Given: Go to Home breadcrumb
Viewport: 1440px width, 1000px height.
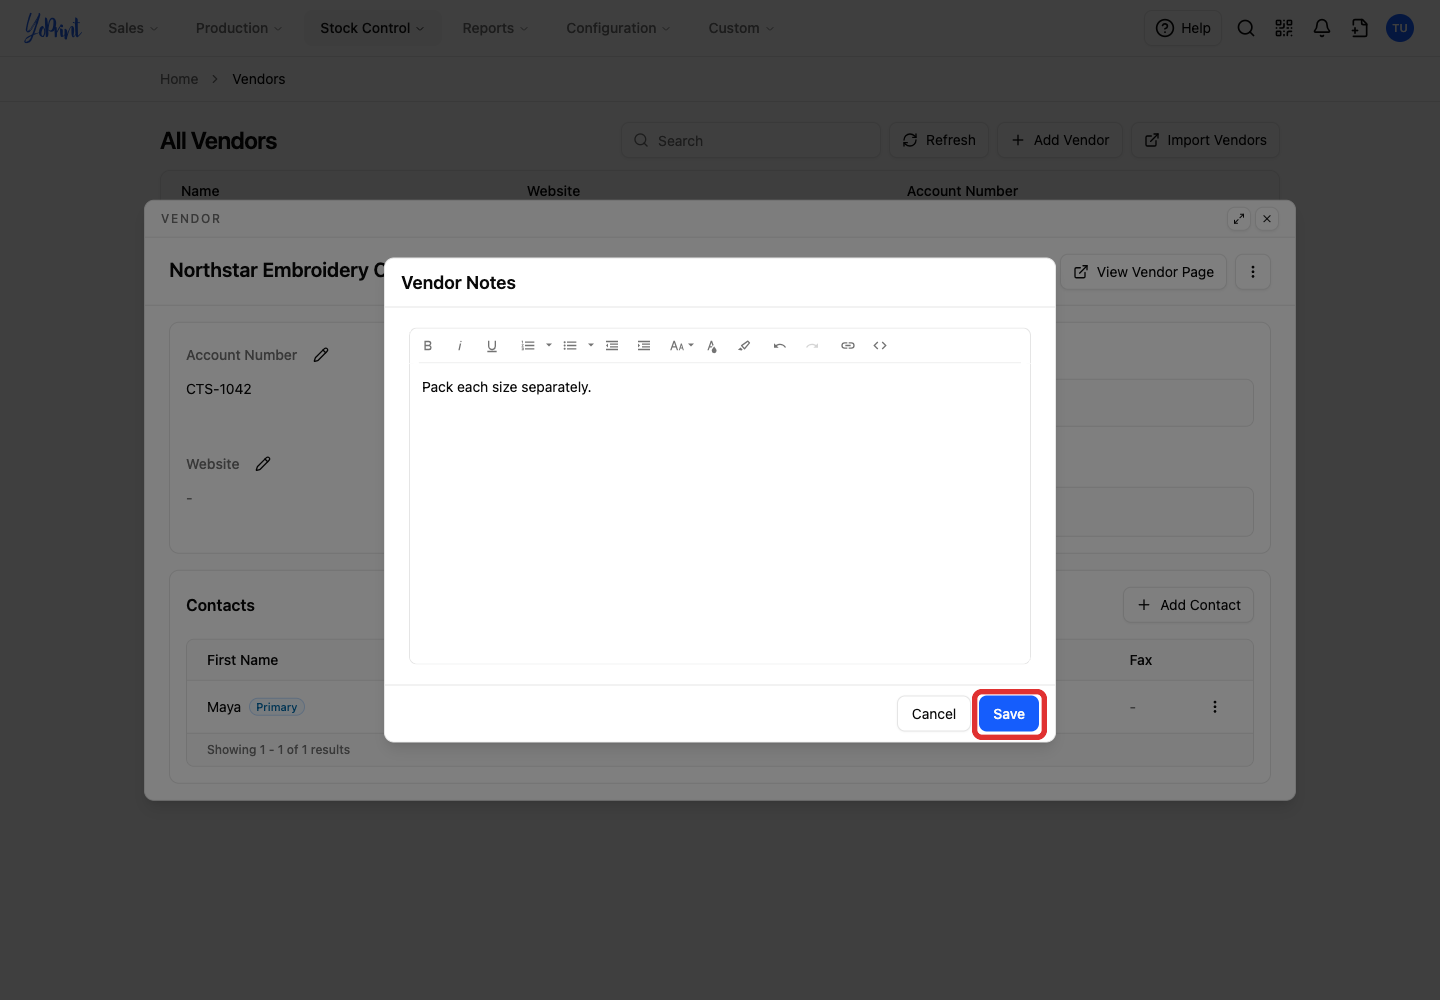Looking at the screenshot, I should click(179, 79).
